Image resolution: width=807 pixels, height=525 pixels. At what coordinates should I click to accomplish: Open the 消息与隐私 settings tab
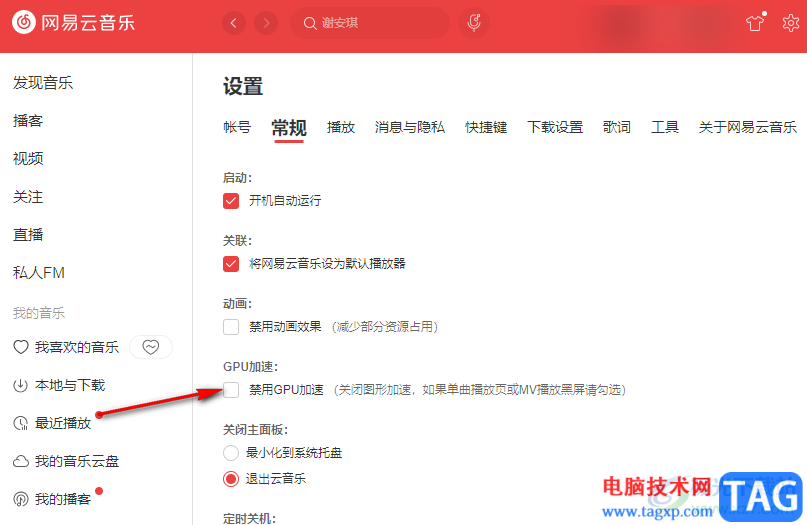[410, 127]
